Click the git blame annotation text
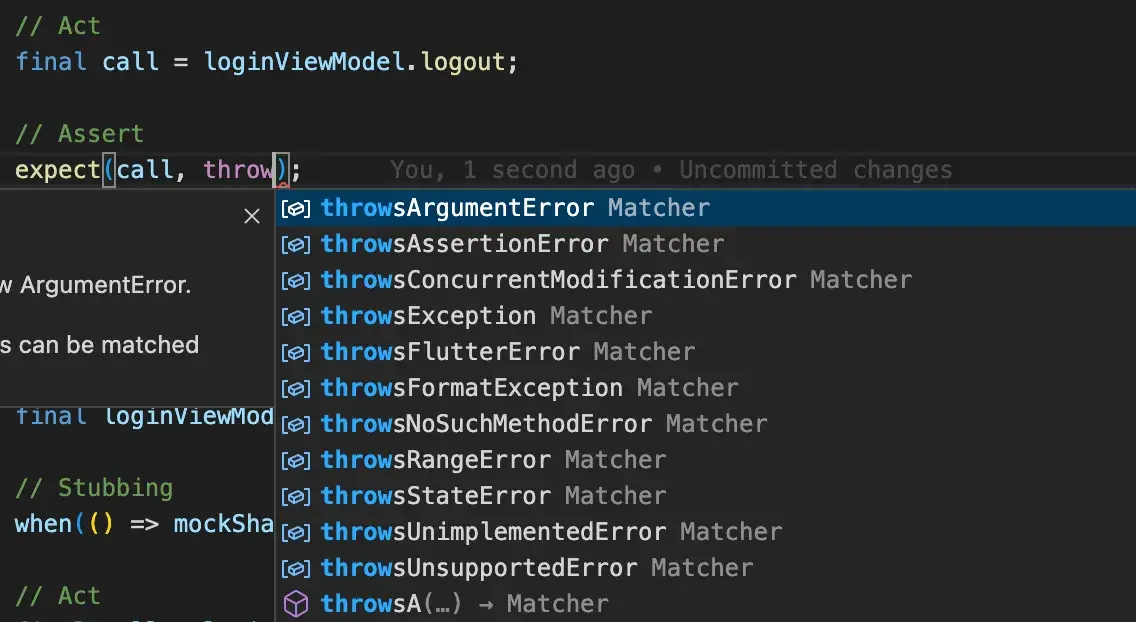The height and width of the screenshot is (622, 1136). [x=671, y=170]
